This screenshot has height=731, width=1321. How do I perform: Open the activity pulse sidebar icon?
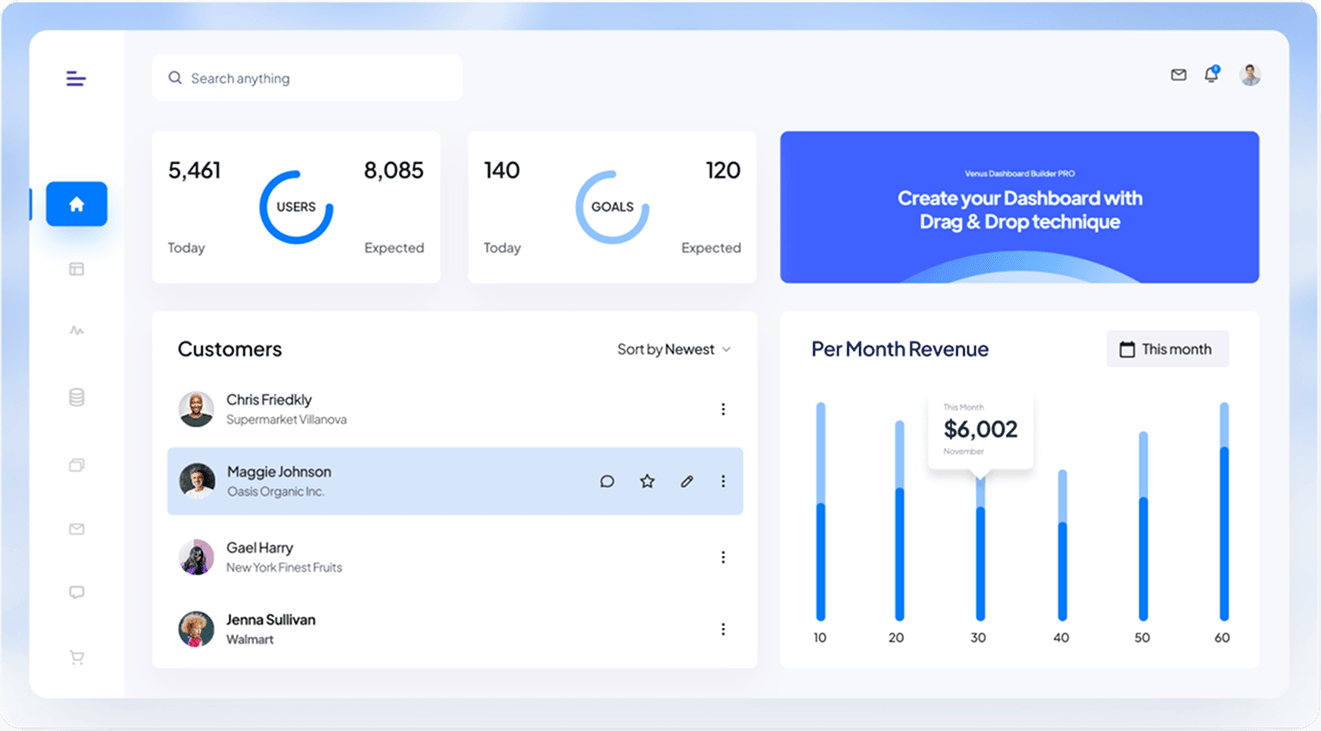(77, 330)
